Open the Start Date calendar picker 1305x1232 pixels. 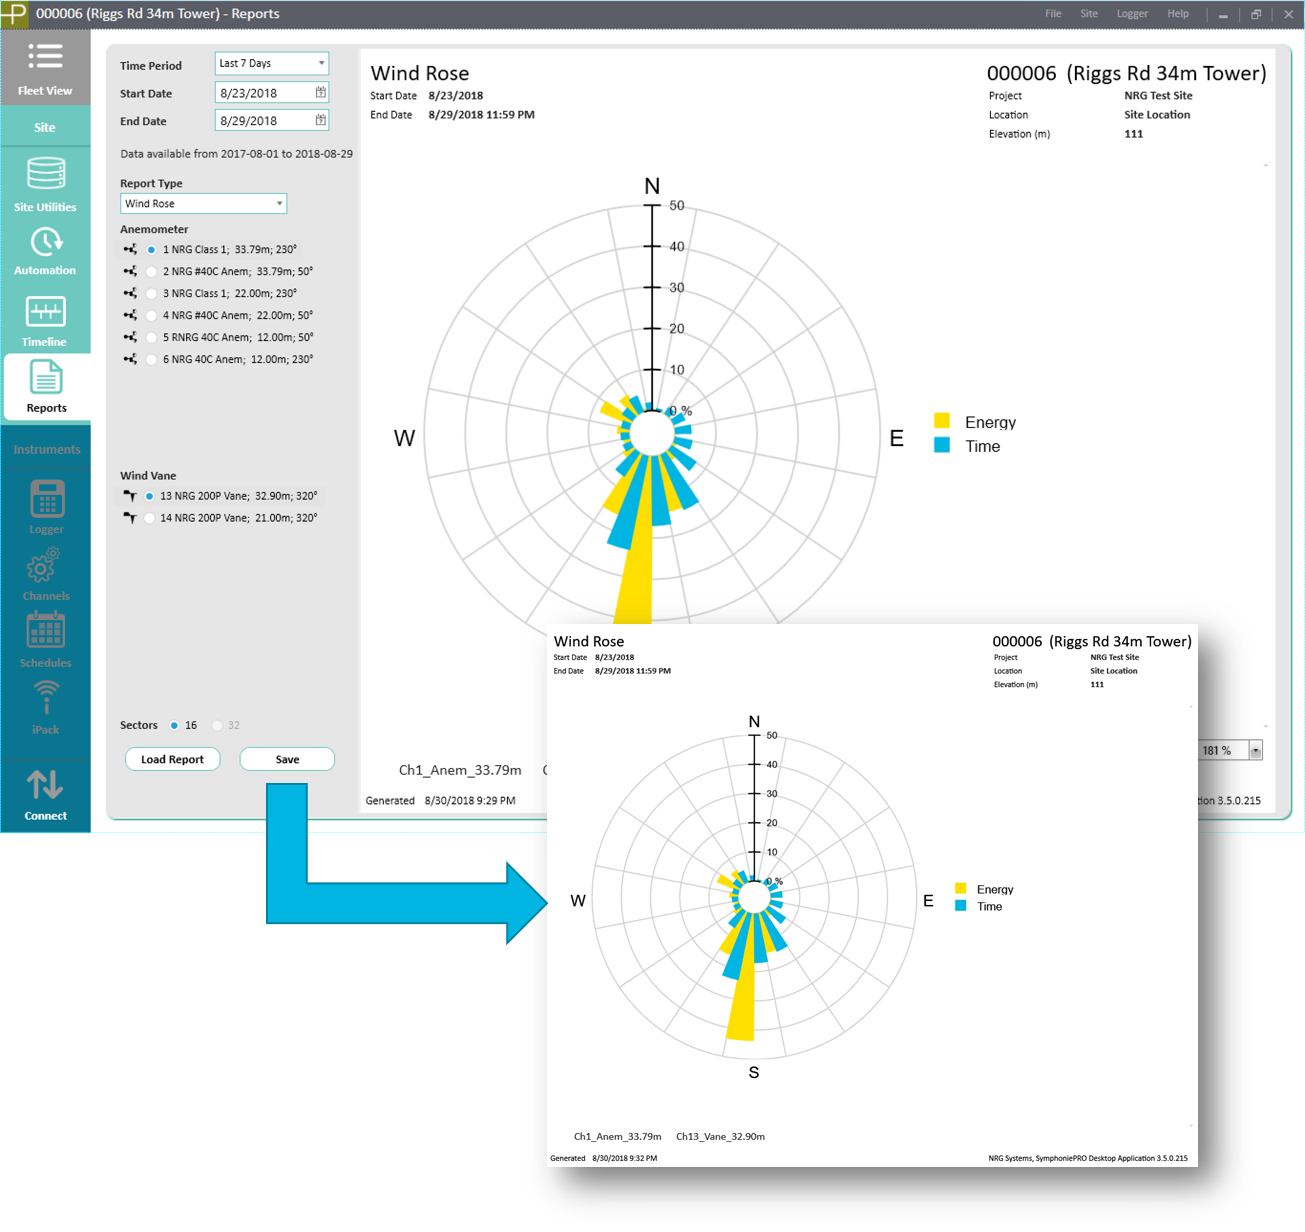[x=321, y=92]
